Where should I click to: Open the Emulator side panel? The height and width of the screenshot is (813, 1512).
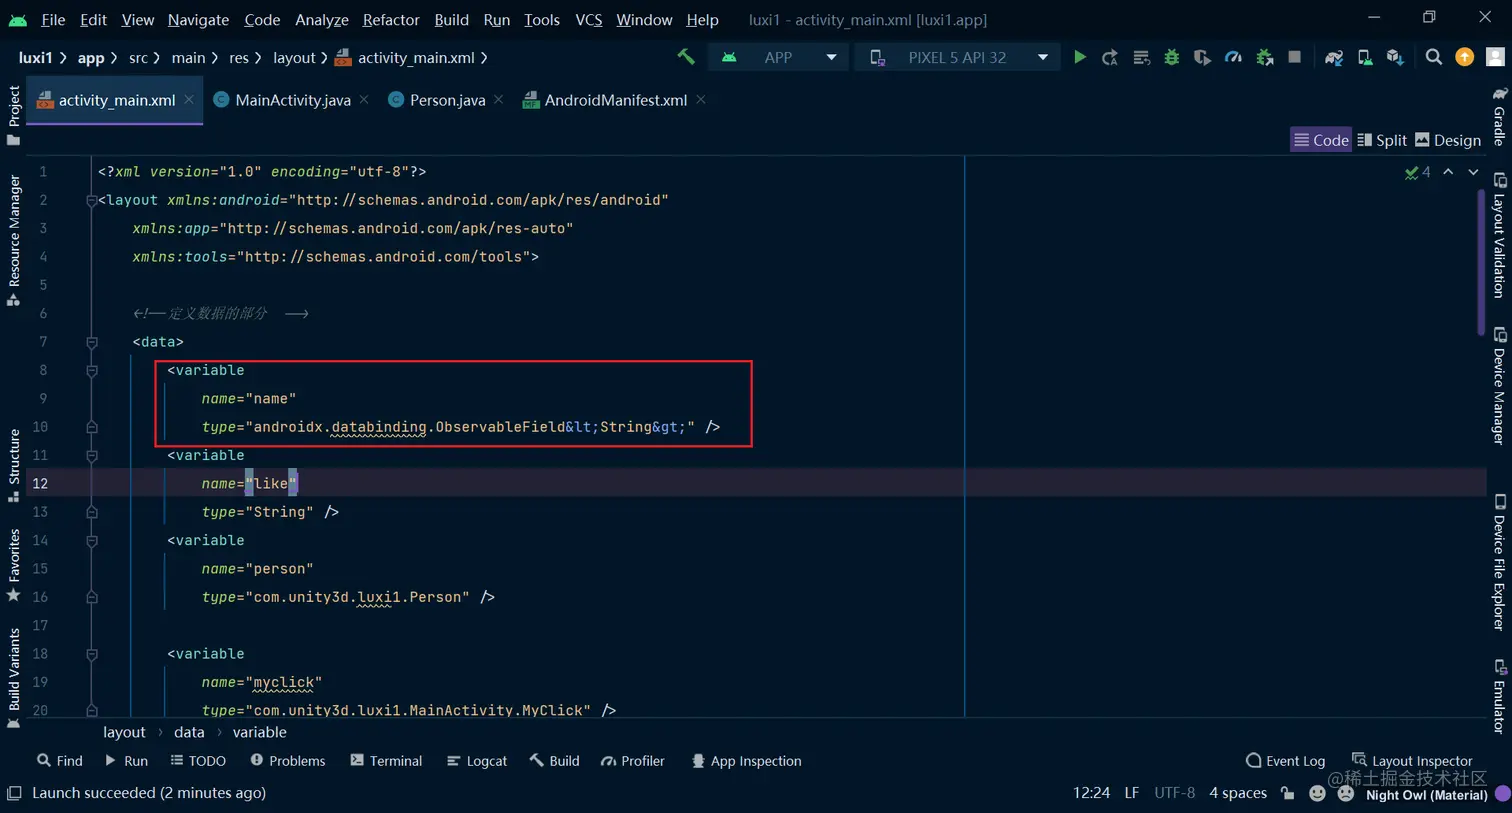(1499, 696)
